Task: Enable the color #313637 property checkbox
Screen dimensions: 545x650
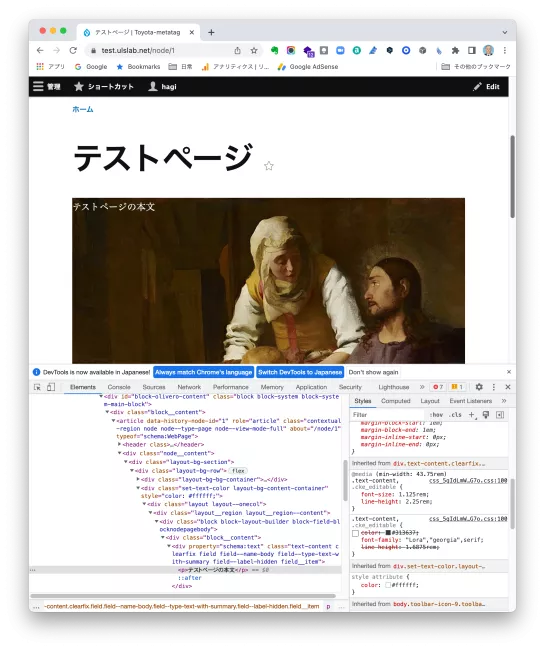Action: point(355,534)
